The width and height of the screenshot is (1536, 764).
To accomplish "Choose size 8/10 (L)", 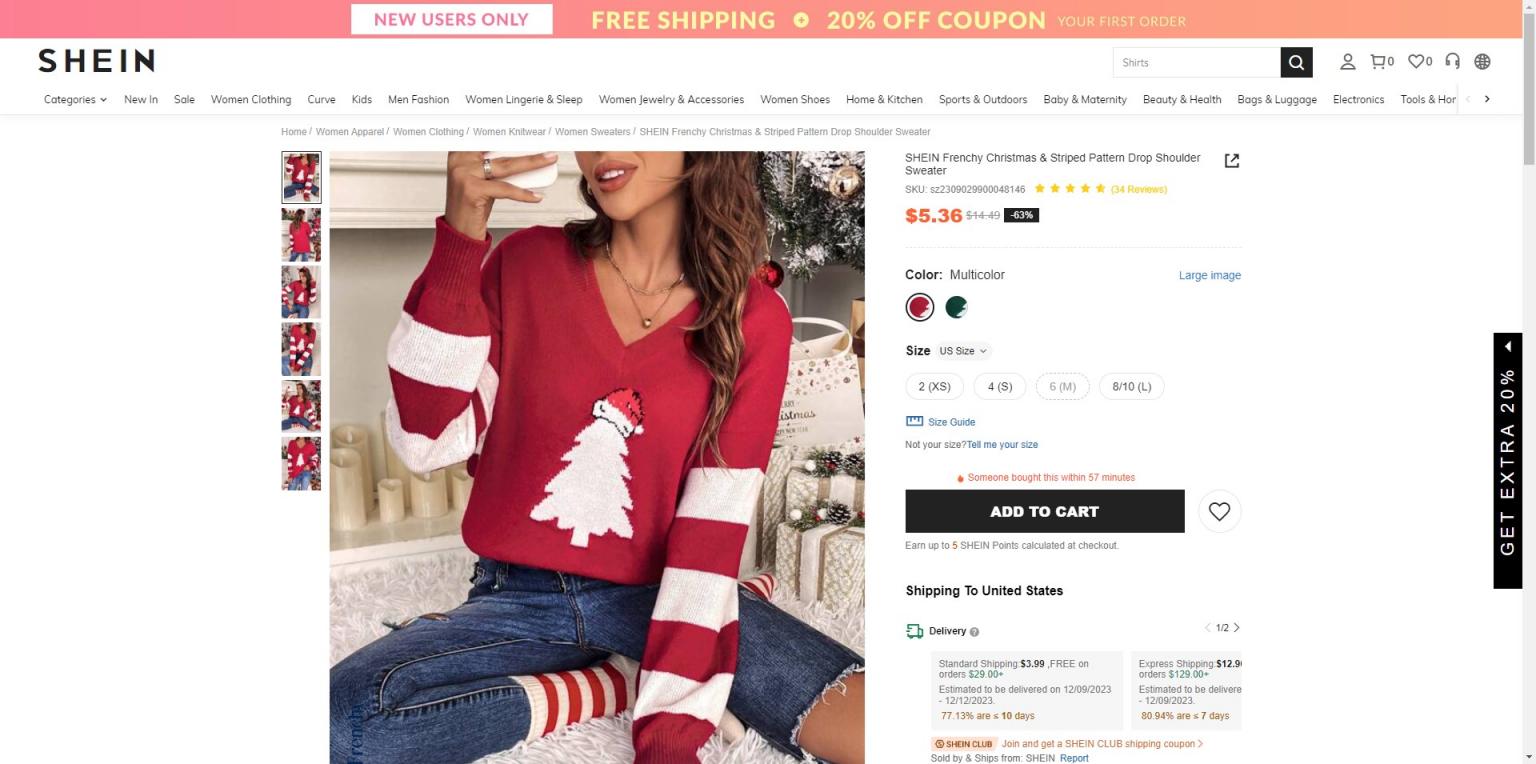I will (x=1131, y=386).
